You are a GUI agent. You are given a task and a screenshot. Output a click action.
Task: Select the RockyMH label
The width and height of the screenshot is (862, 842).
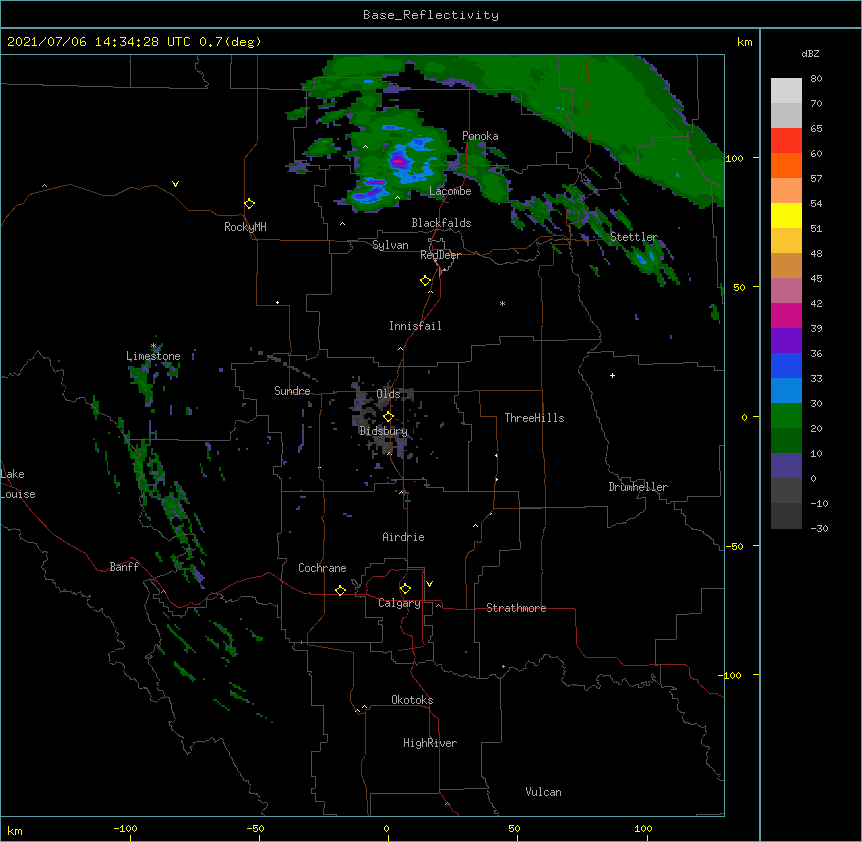click(245, 227)
